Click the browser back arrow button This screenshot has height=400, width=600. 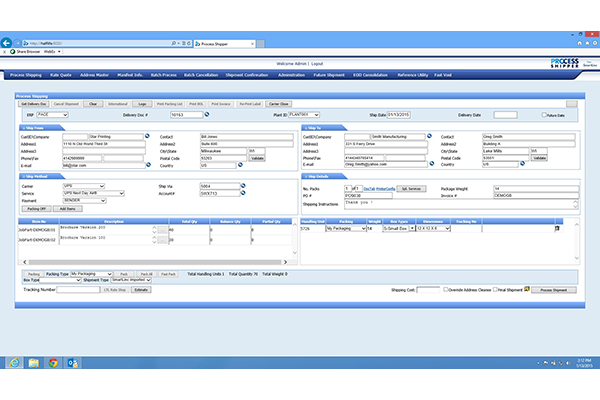pos(6,43)
